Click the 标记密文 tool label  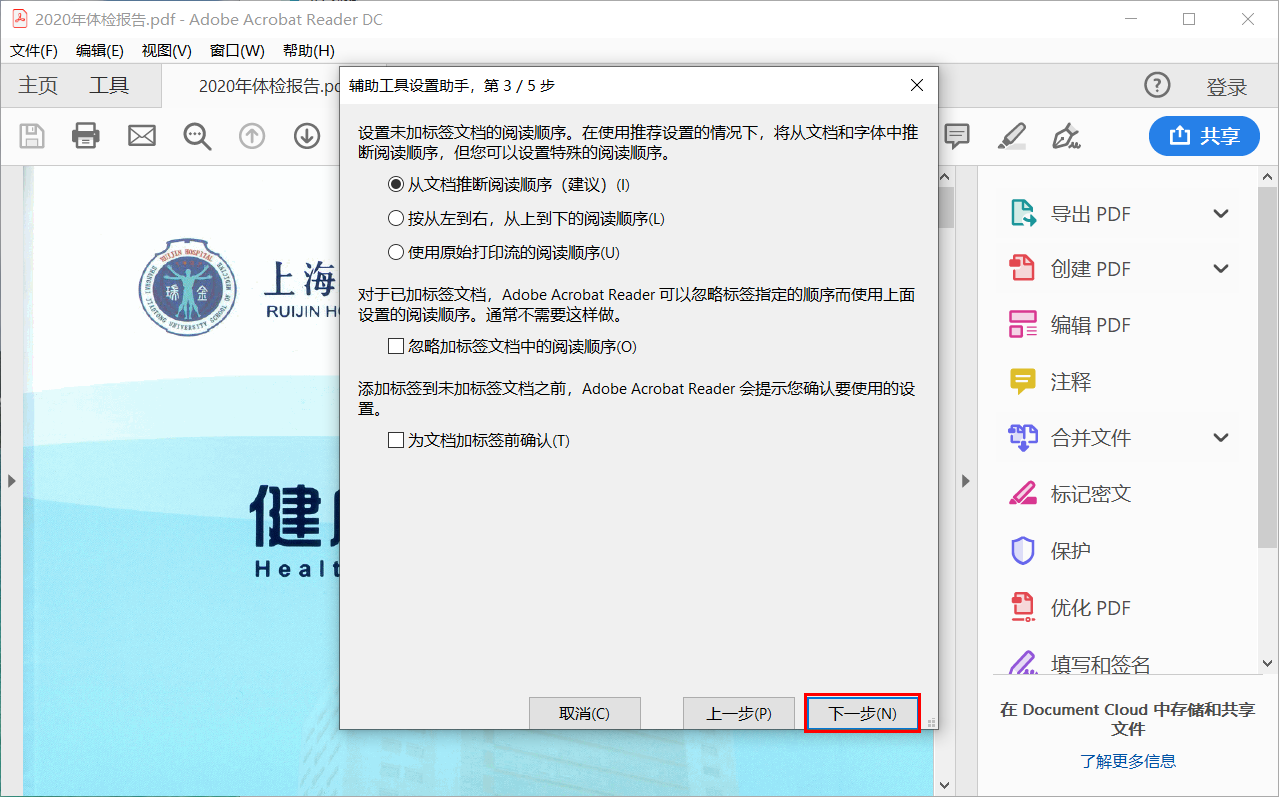click(x=1091, y=494)
